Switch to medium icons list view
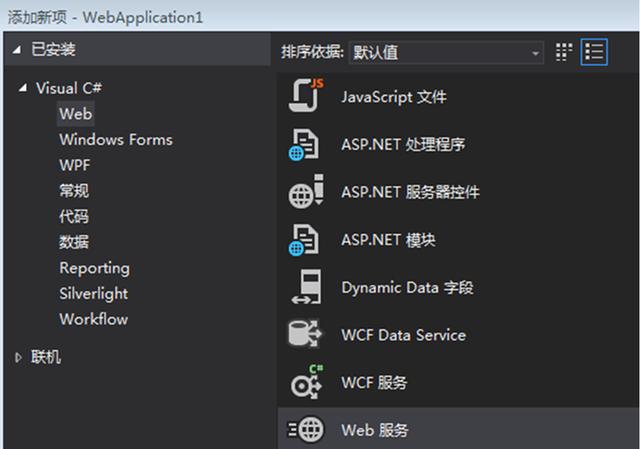This screenshot has height=449, width=640. (x=594, y=52)
